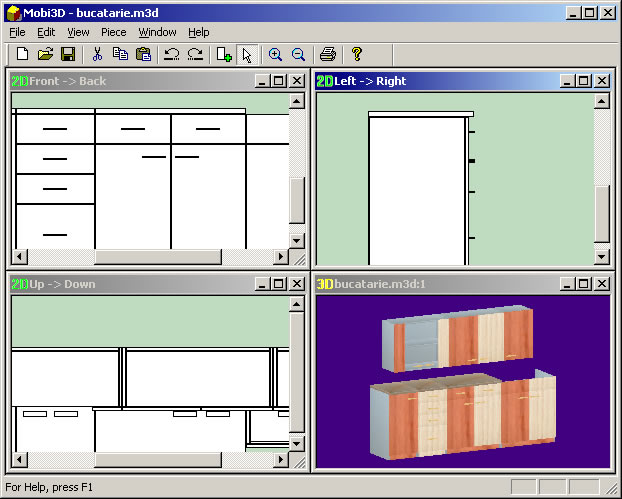622x499 pixels.
Task: Select the side-profile cabinet in Left -> Right view
Action: [x=419, y=188]
